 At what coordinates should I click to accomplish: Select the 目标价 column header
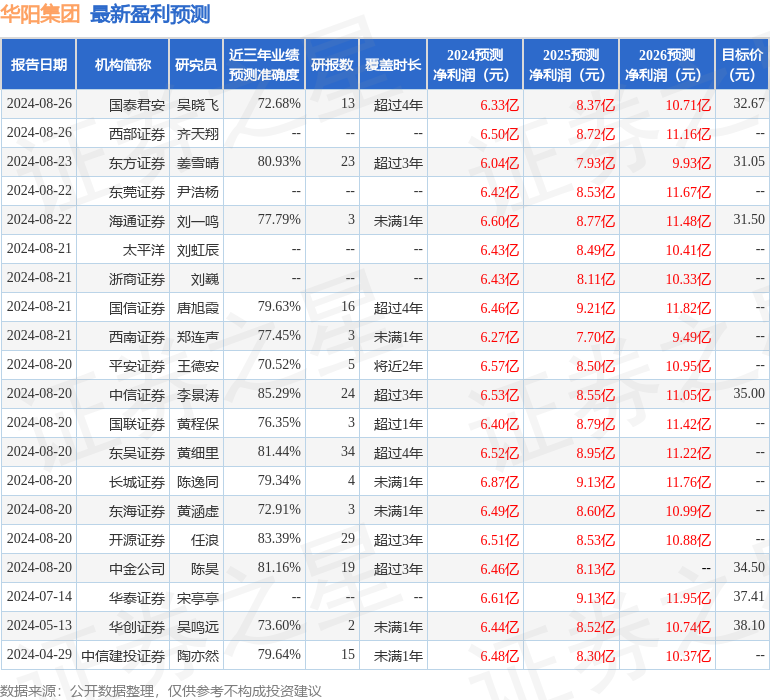coord(742,64)
